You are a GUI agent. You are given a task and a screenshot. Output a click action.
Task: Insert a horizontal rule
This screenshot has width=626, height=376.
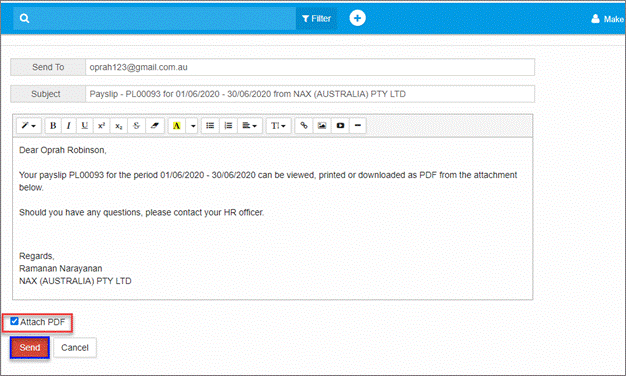coord(358,126)
